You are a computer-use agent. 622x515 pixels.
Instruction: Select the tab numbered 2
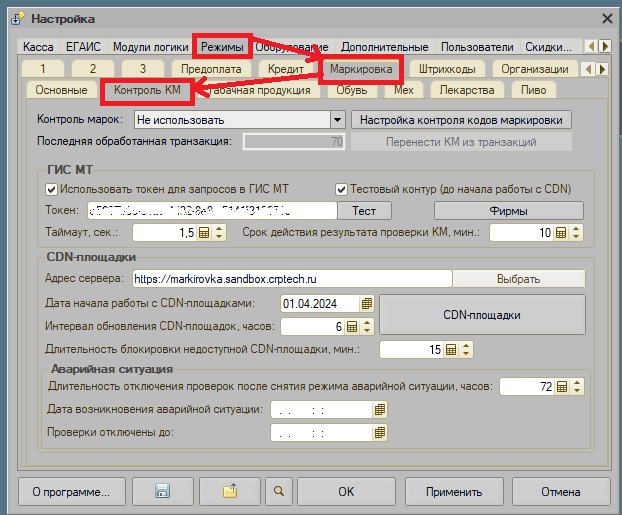(x=93, y=69)
